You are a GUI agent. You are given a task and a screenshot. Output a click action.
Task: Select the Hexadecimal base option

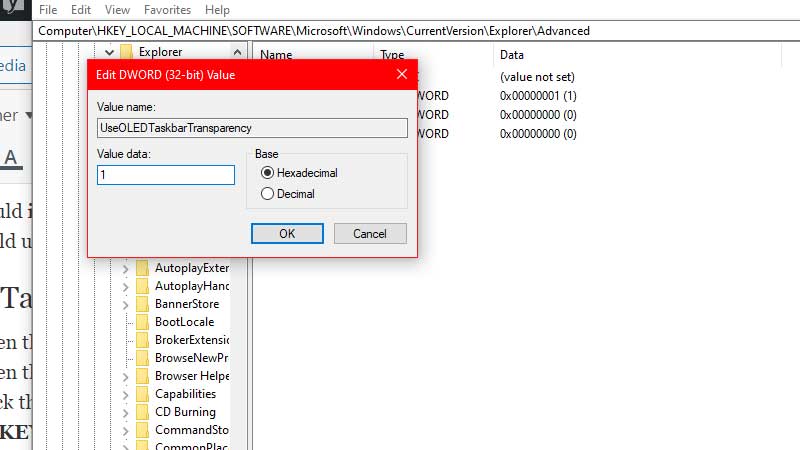click(x=299, y=173)
